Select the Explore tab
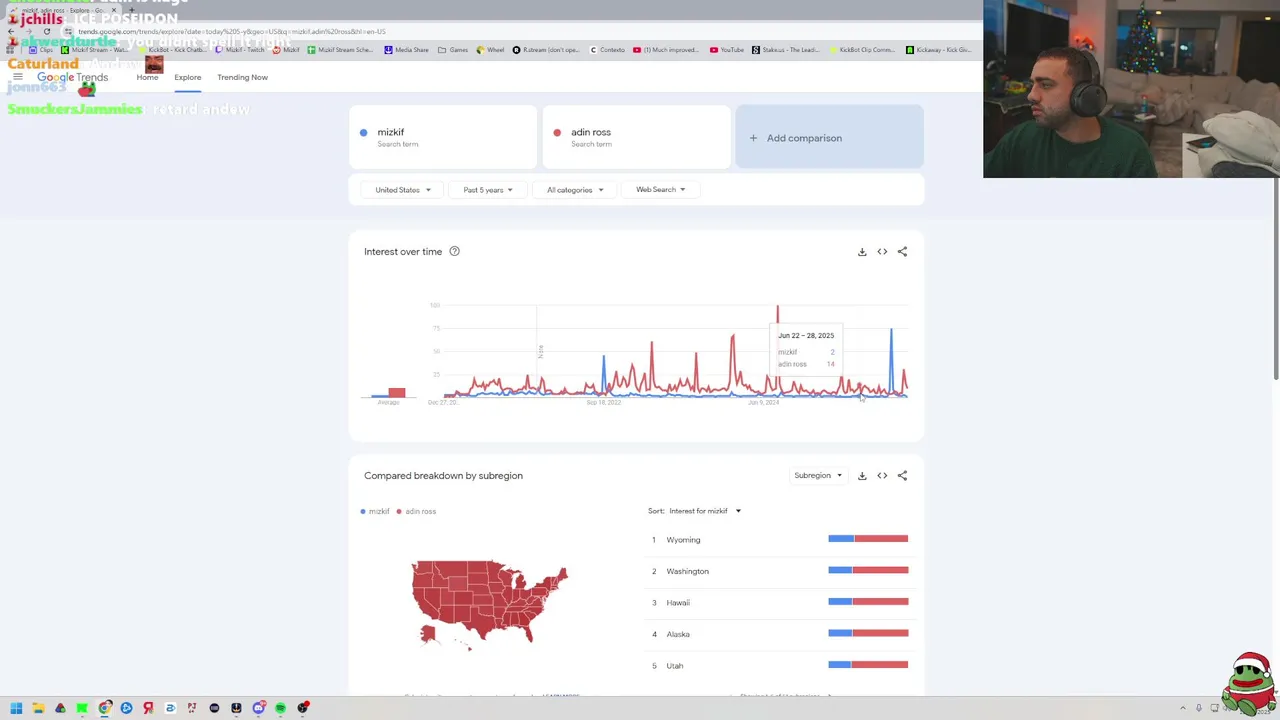This screenshot has width=1280, height=720. click(187, 77)
